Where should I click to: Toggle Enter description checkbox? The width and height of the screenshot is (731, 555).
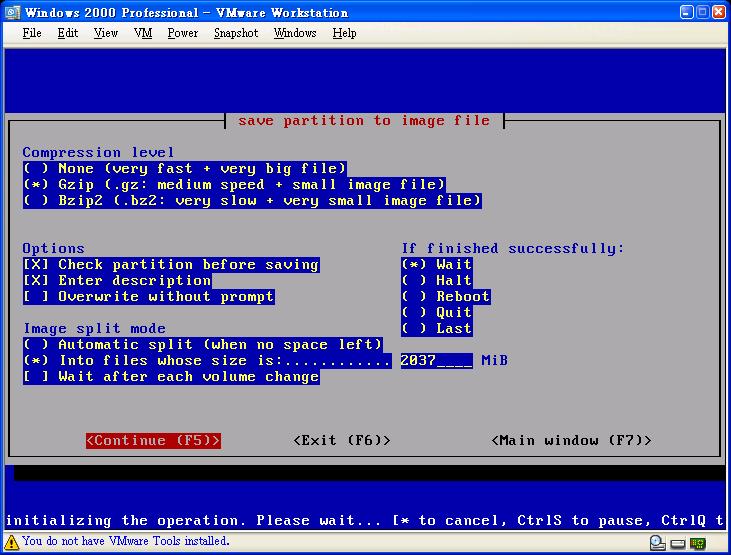(x=117, y=280)
